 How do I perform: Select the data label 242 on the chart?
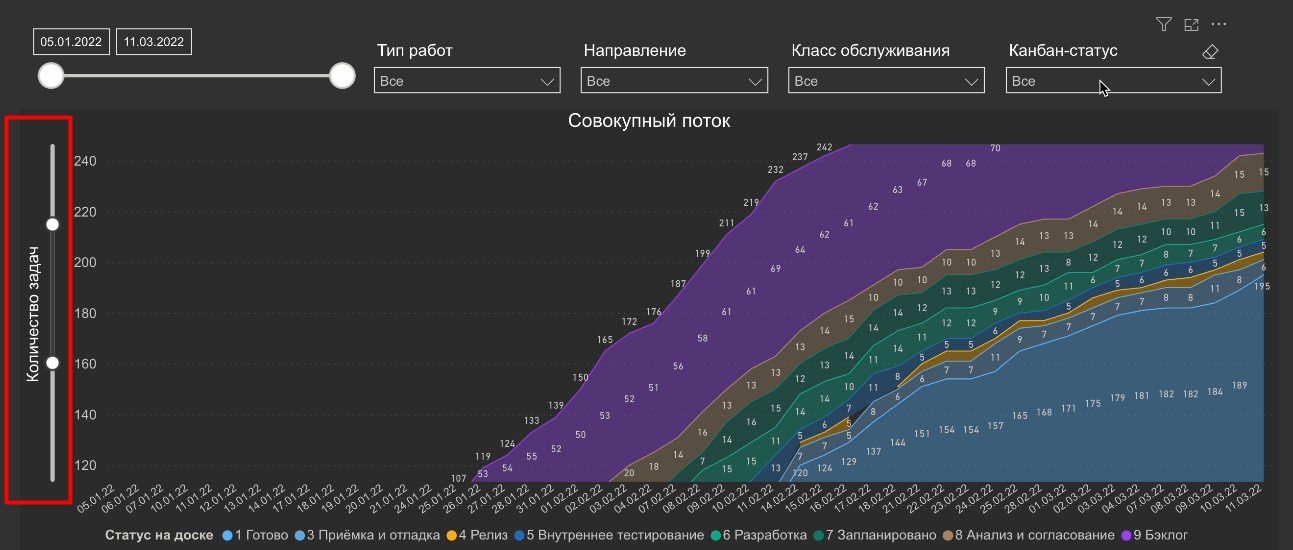click(x=824, y=147)
